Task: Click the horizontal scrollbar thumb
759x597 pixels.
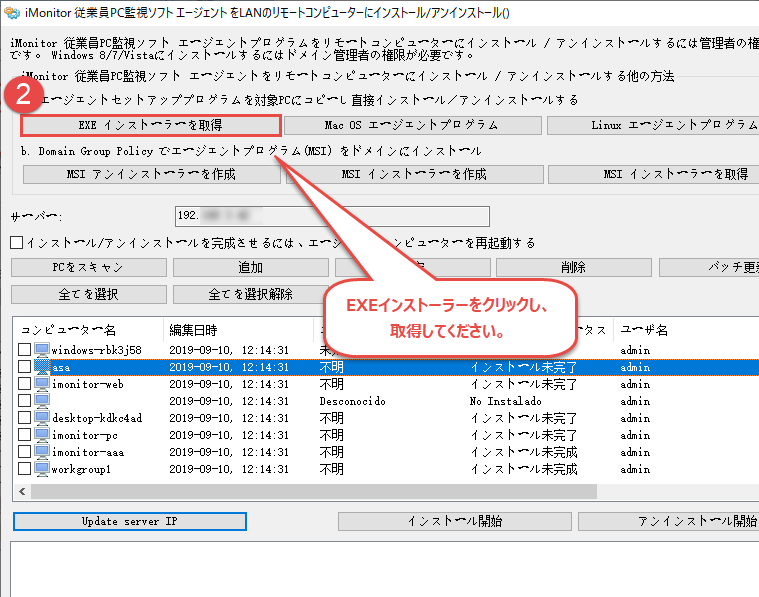Action: pos(314,491)
